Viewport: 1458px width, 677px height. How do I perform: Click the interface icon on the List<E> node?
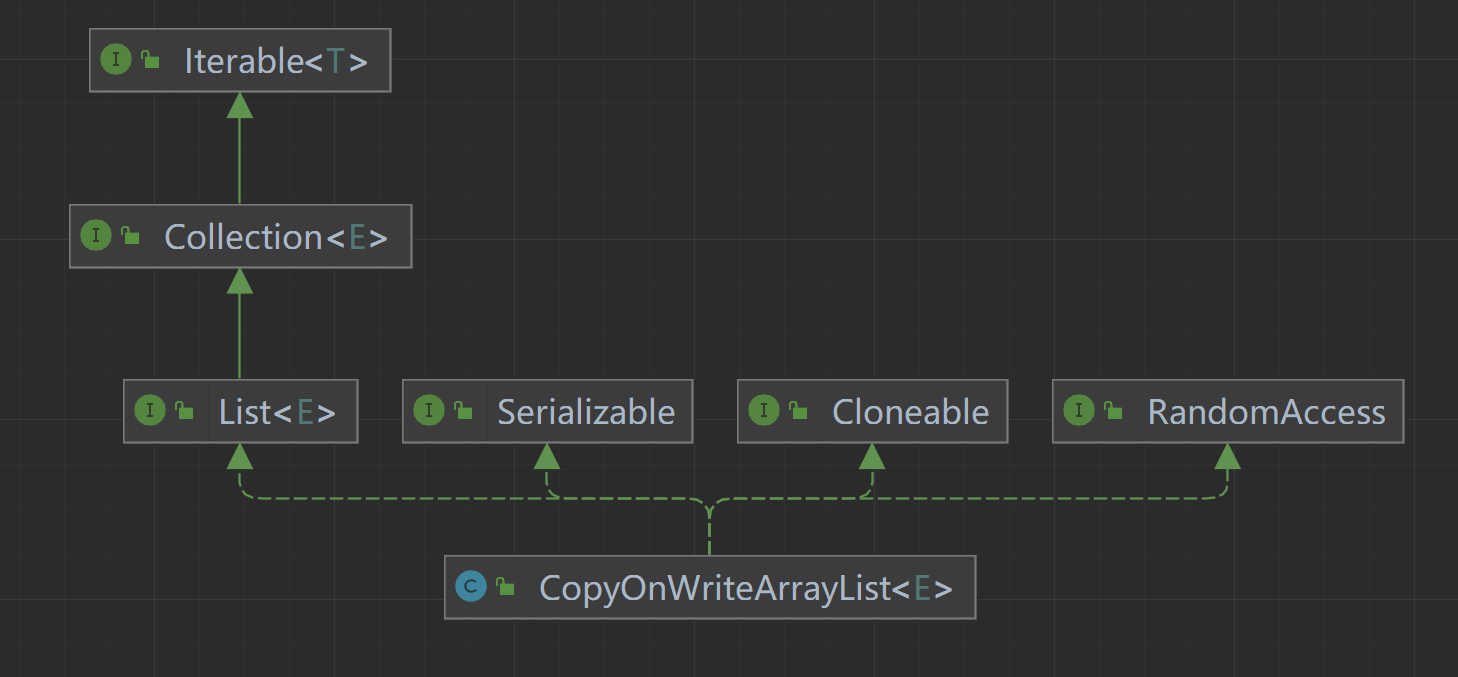[x=151, y=411]
